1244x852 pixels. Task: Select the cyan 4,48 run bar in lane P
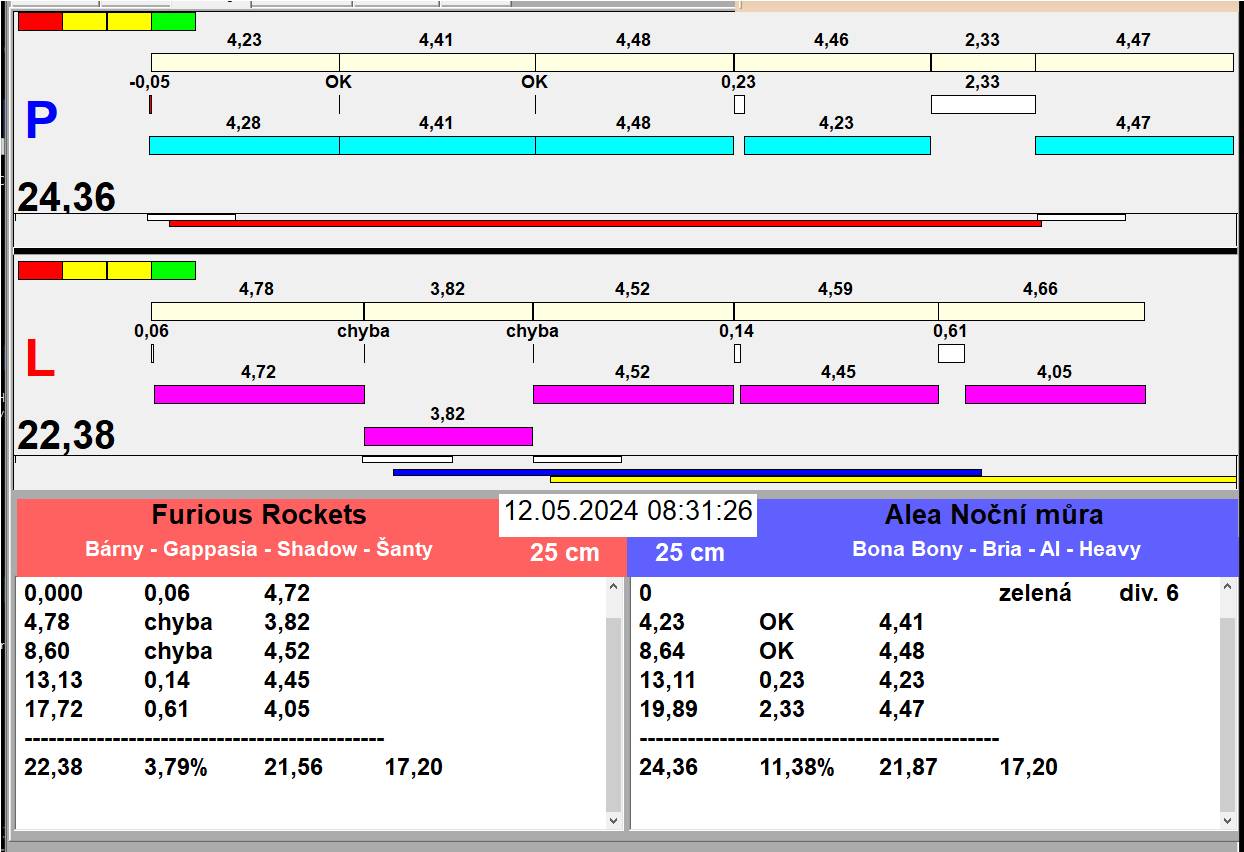[634, 145]
